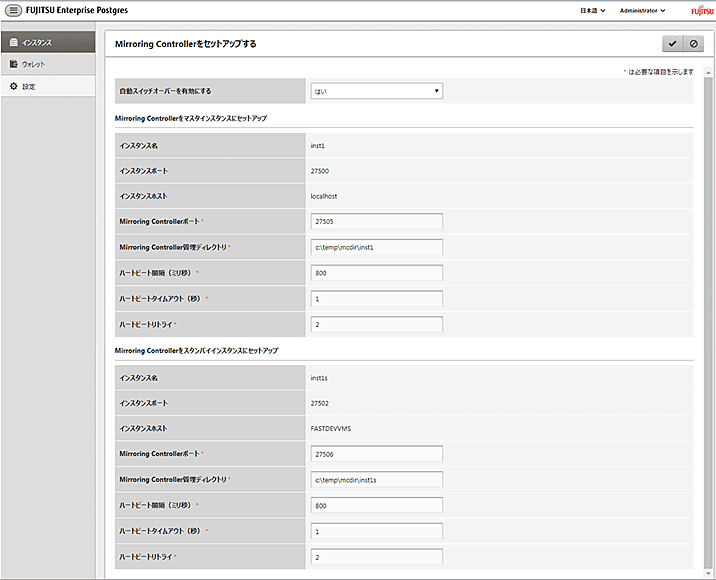716x580 pixels.
Task: Click the scrollbar up arrow
Action: pyautogui.click(x=708, y=73)
